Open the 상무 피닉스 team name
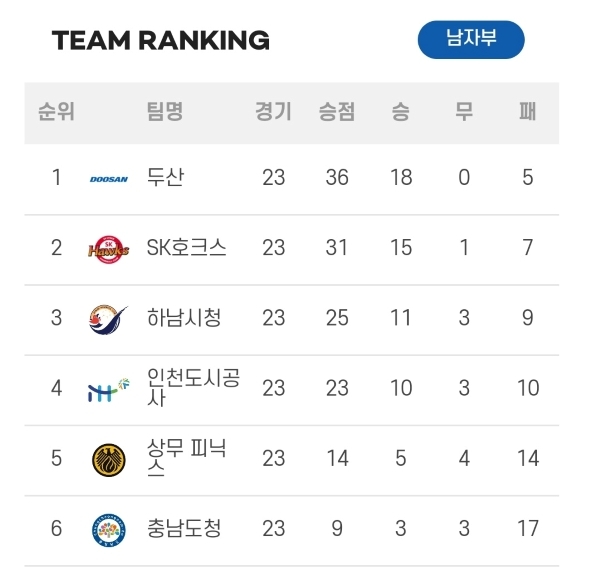600x574 pixels. 187,458
